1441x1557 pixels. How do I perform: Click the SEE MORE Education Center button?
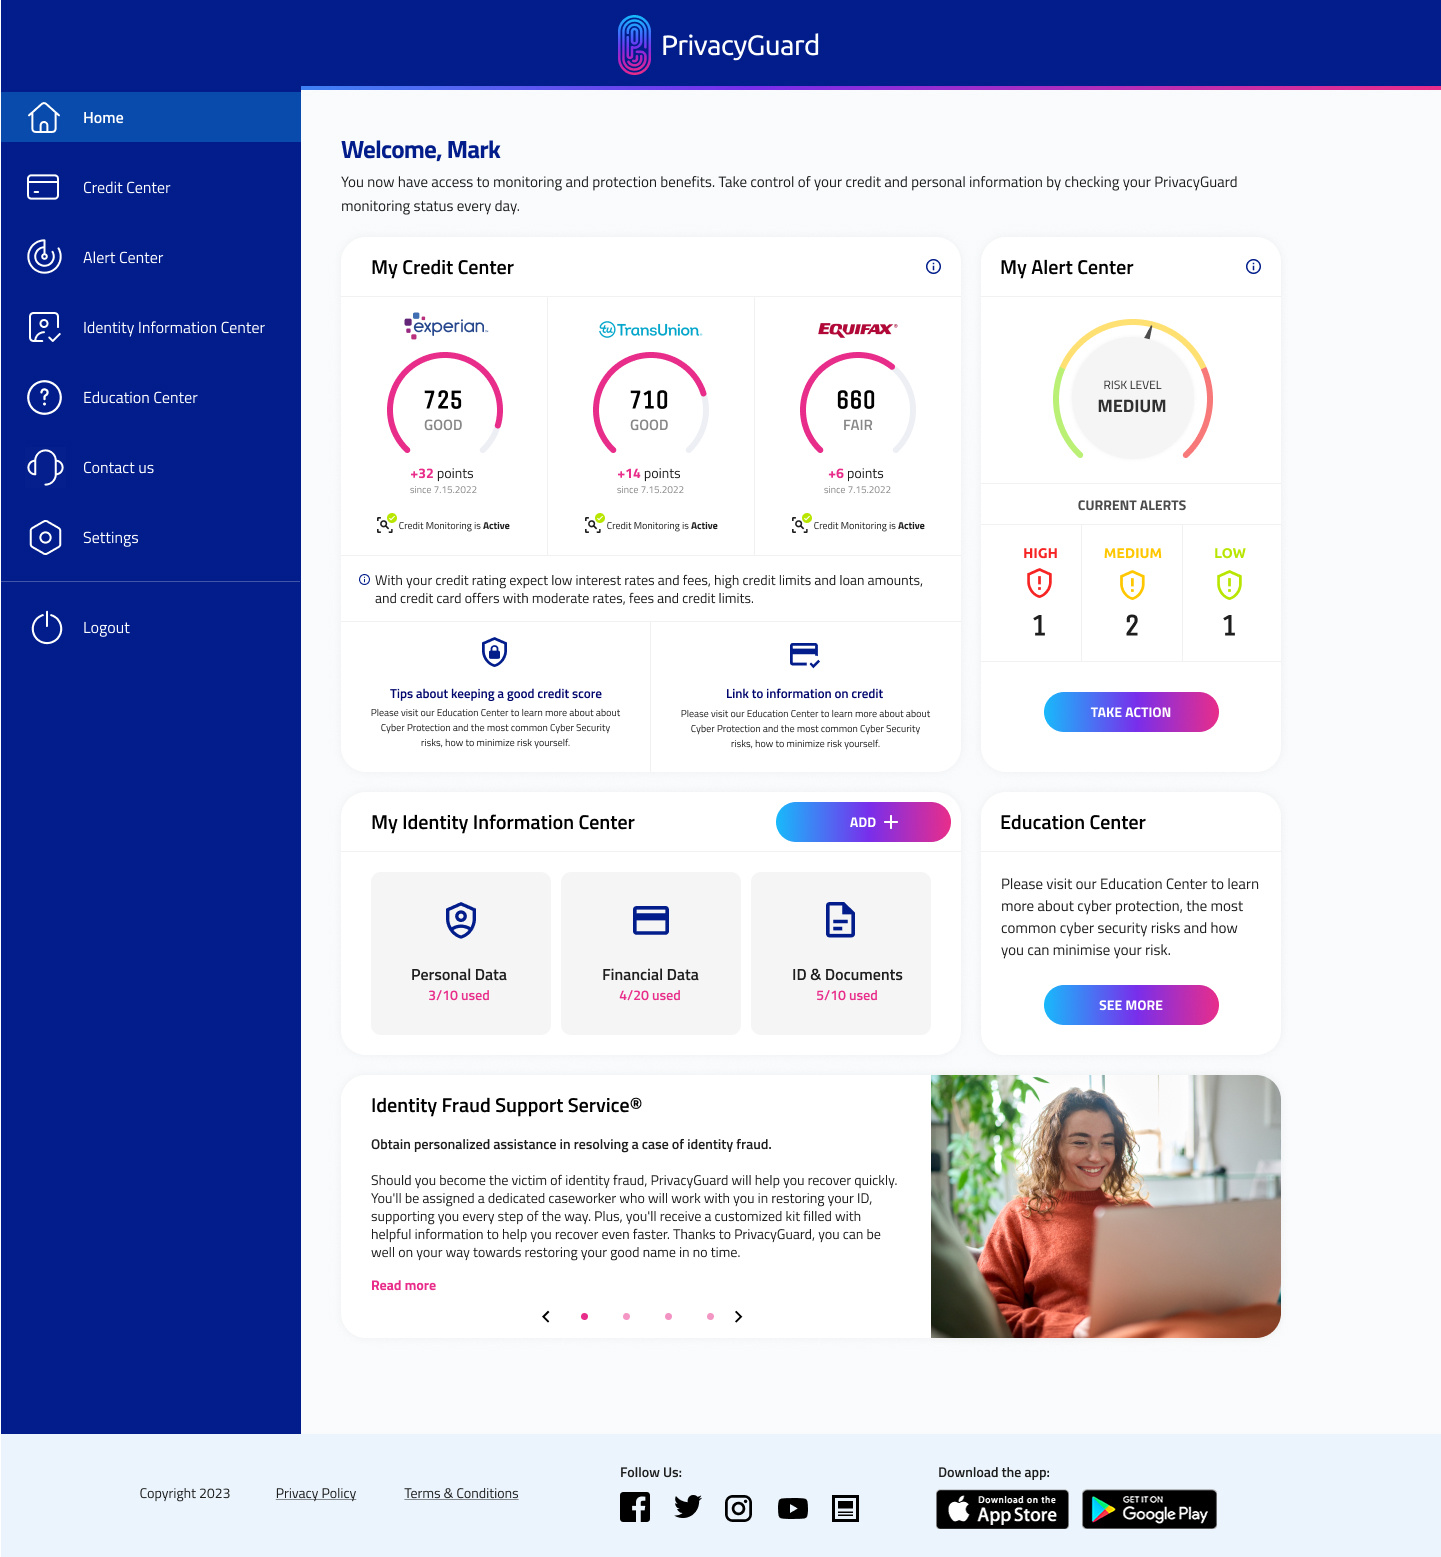(1131, 1005)
